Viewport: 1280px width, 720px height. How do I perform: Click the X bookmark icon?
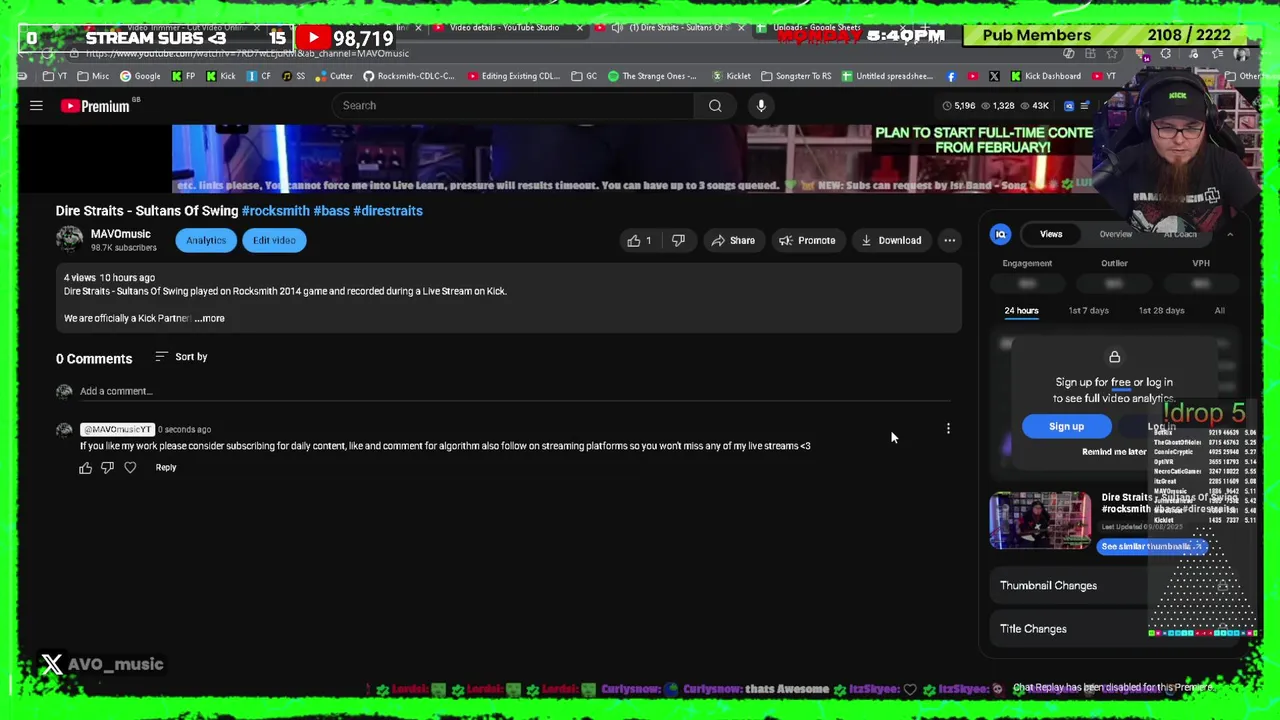pos(994,76)
